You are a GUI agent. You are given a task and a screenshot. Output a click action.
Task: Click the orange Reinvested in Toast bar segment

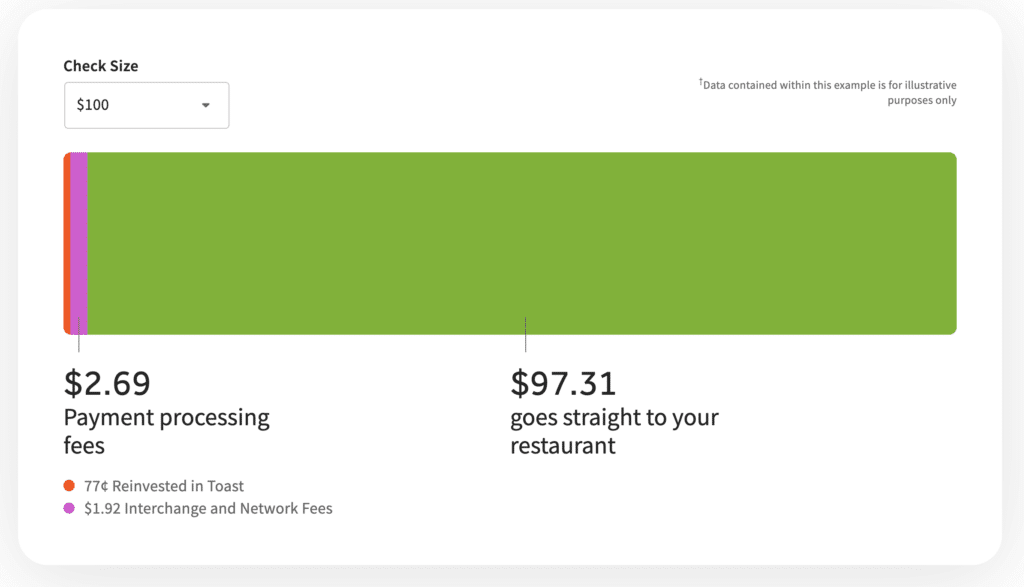pyautogui.click(x=67, y=243)
